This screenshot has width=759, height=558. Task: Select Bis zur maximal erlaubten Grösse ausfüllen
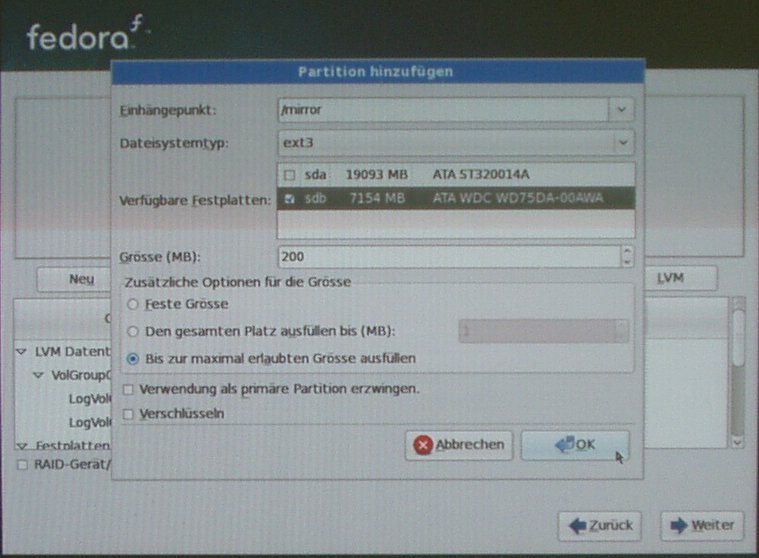(132, 357)
